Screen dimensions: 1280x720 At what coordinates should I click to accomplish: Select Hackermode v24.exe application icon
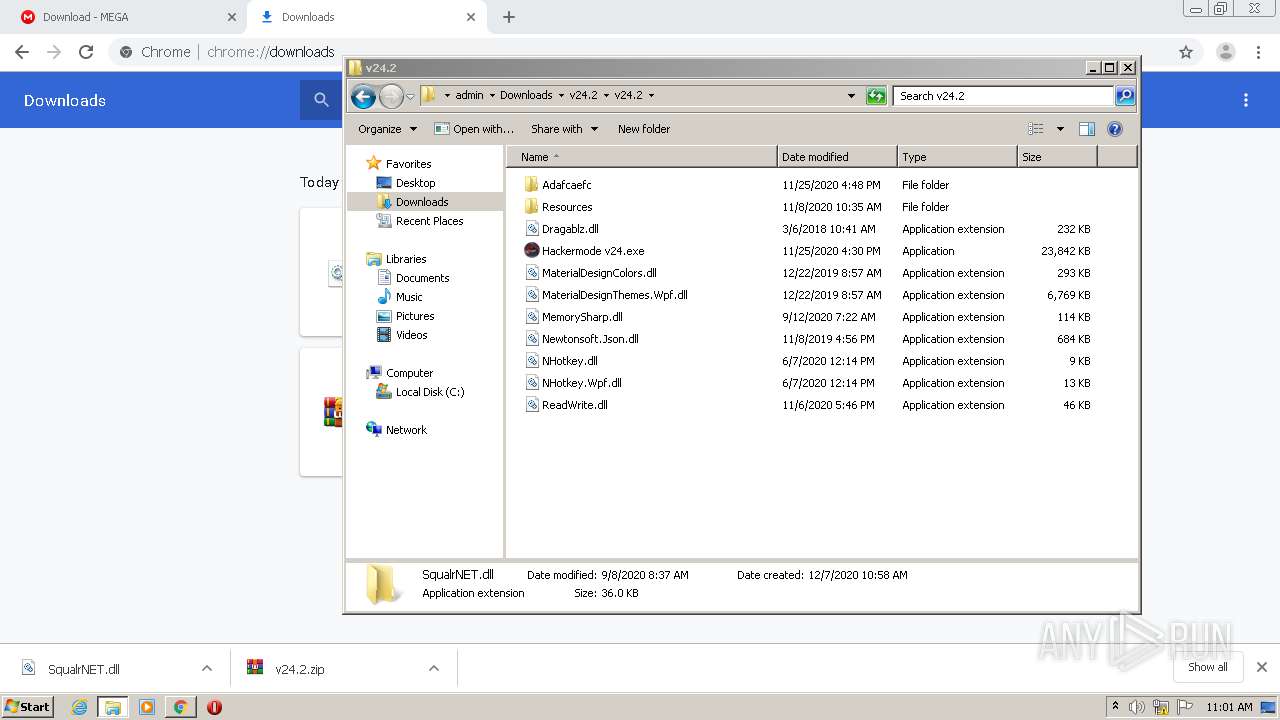click(x=532, y=251)
